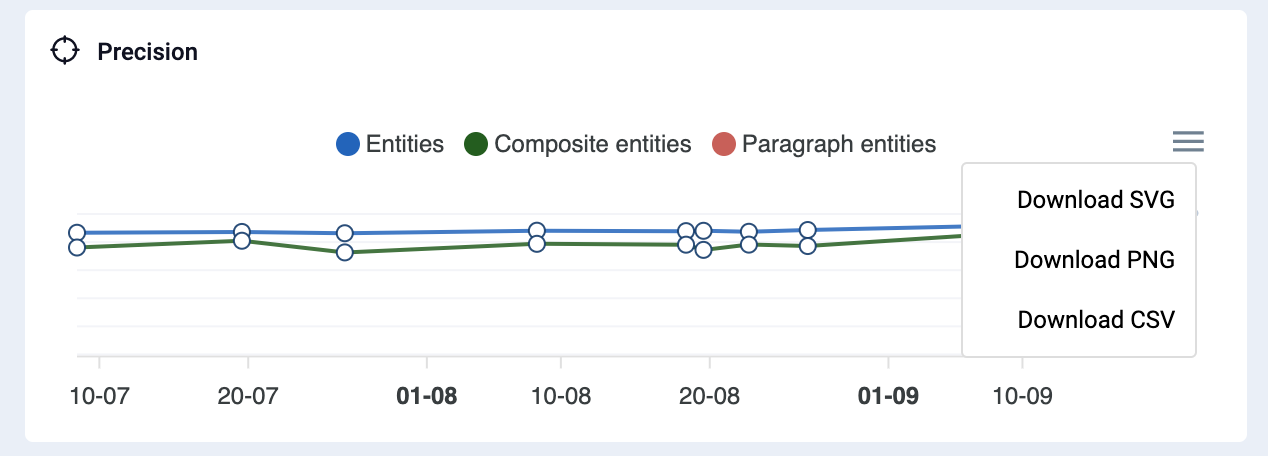Click the 10-09 axis label
Screen dimensions: 1268x456
[x=1022, y=396]
